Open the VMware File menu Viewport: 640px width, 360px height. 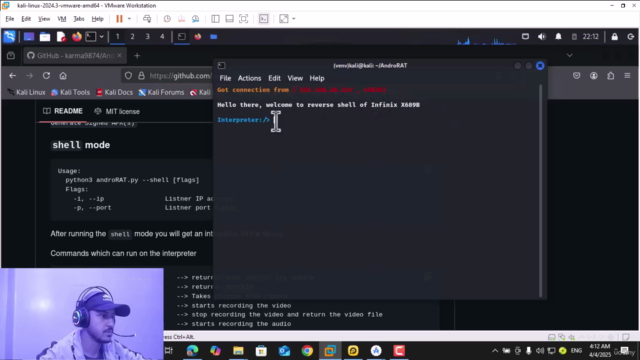[x=9, y=19]
